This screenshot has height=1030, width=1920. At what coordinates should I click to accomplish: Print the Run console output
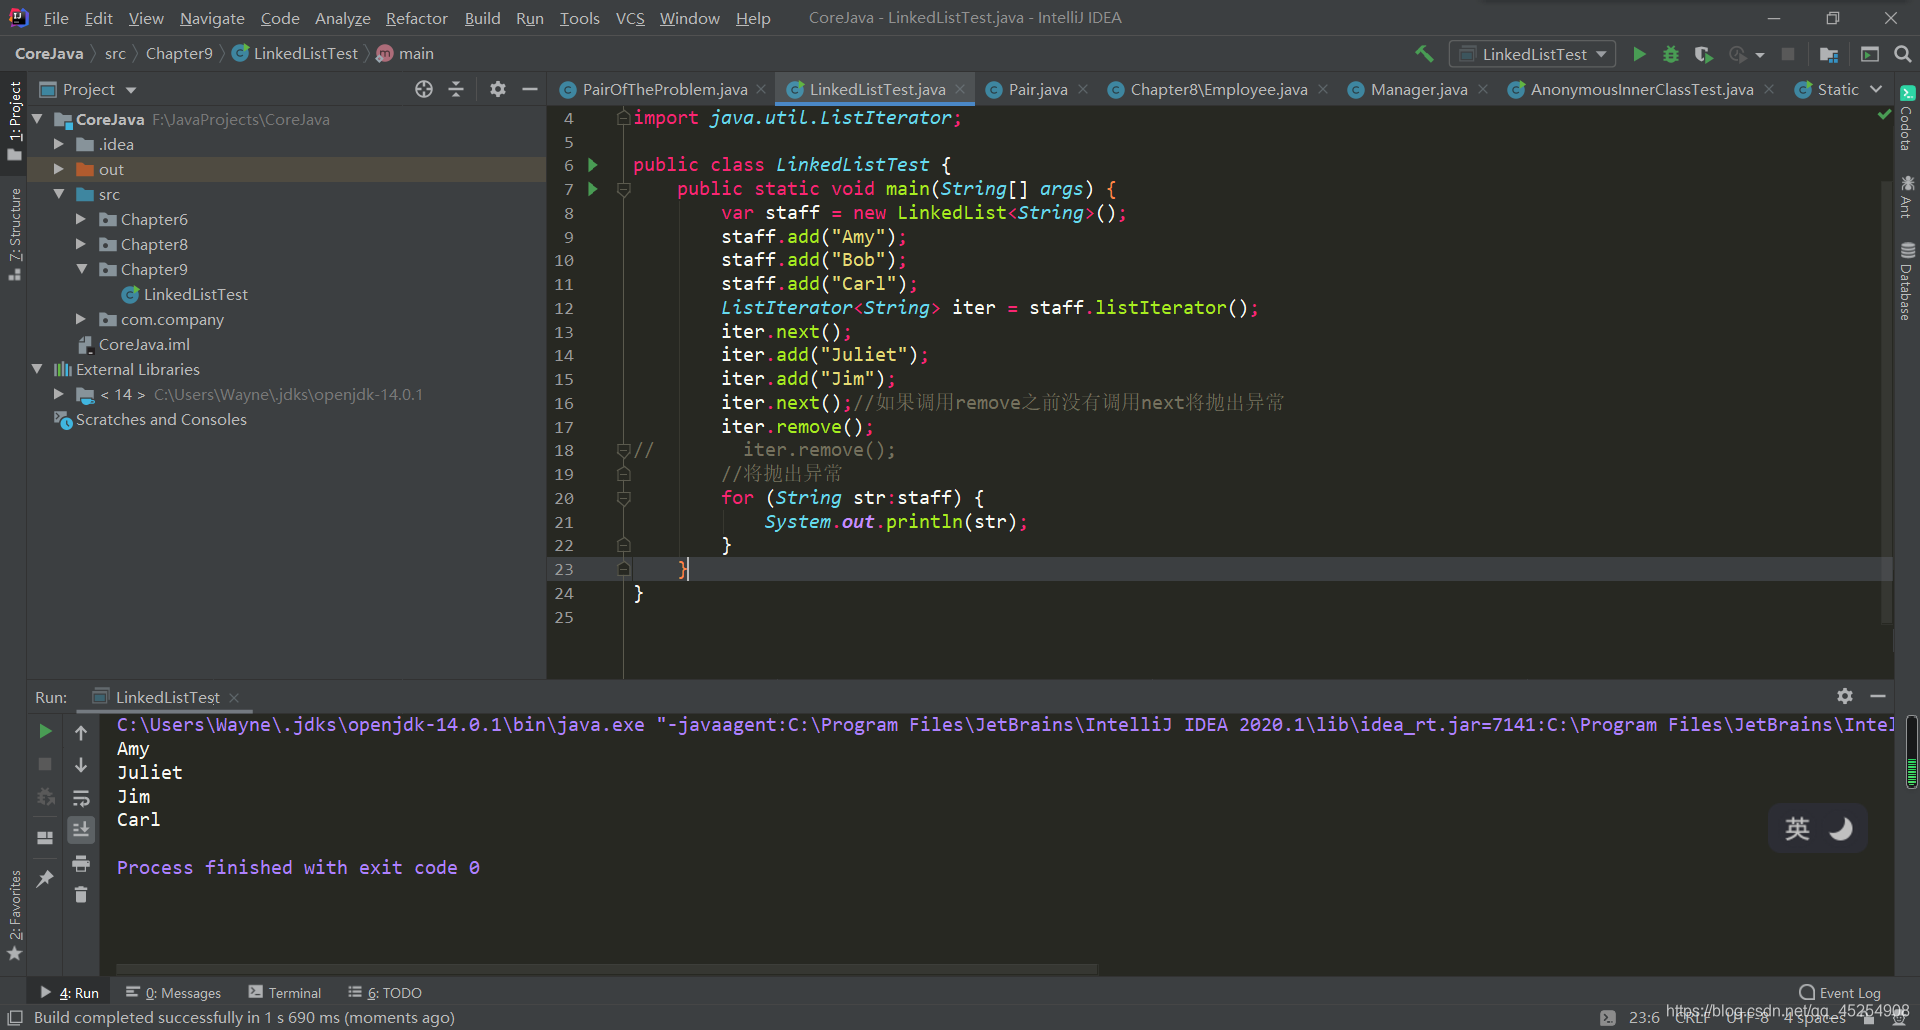click(81, 863)
